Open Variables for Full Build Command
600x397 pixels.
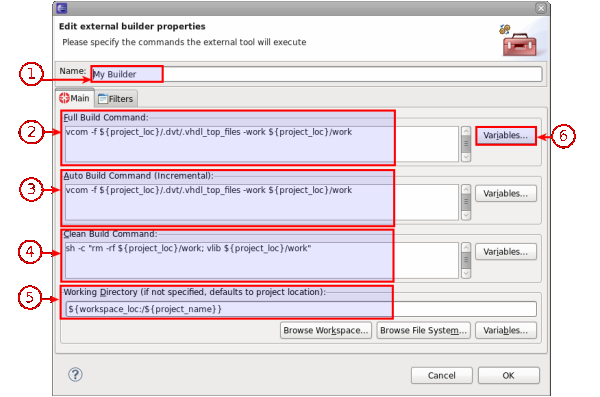(505, 136)
